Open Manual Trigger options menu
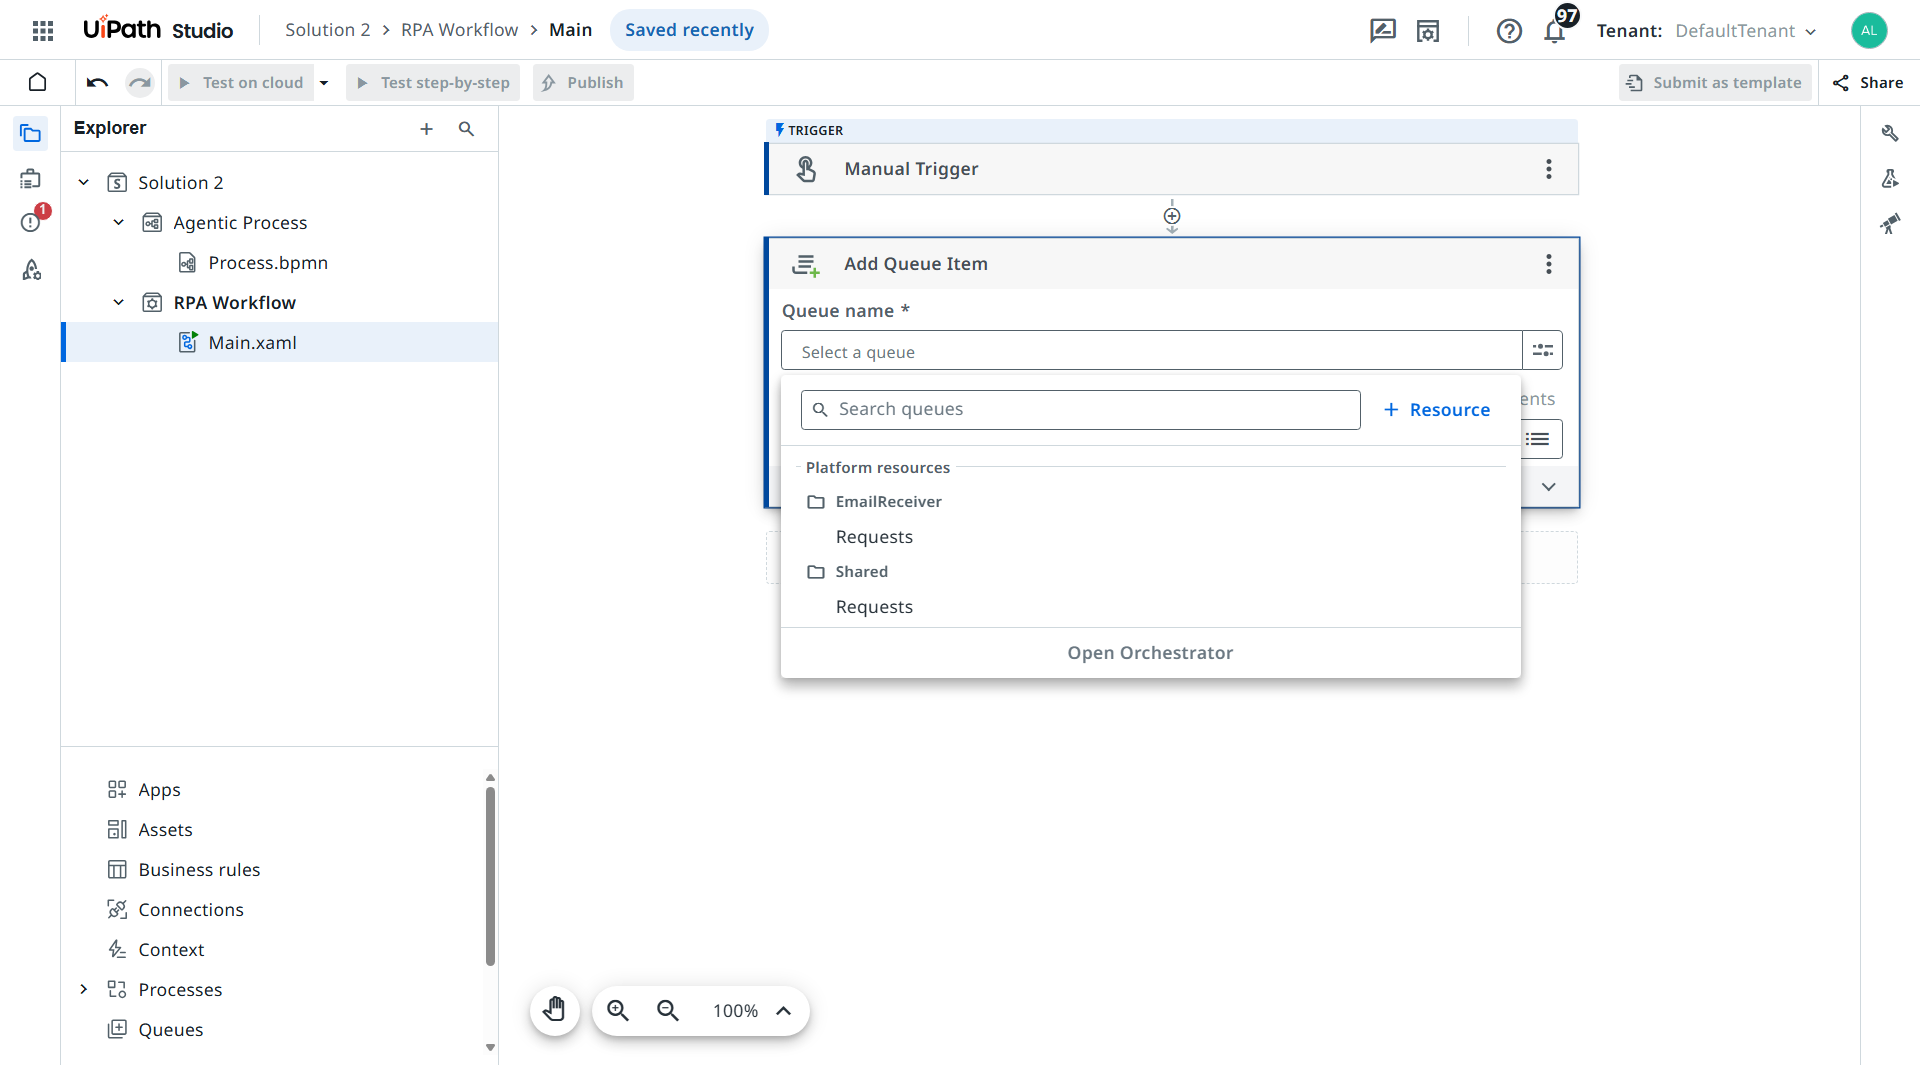 1549,169
